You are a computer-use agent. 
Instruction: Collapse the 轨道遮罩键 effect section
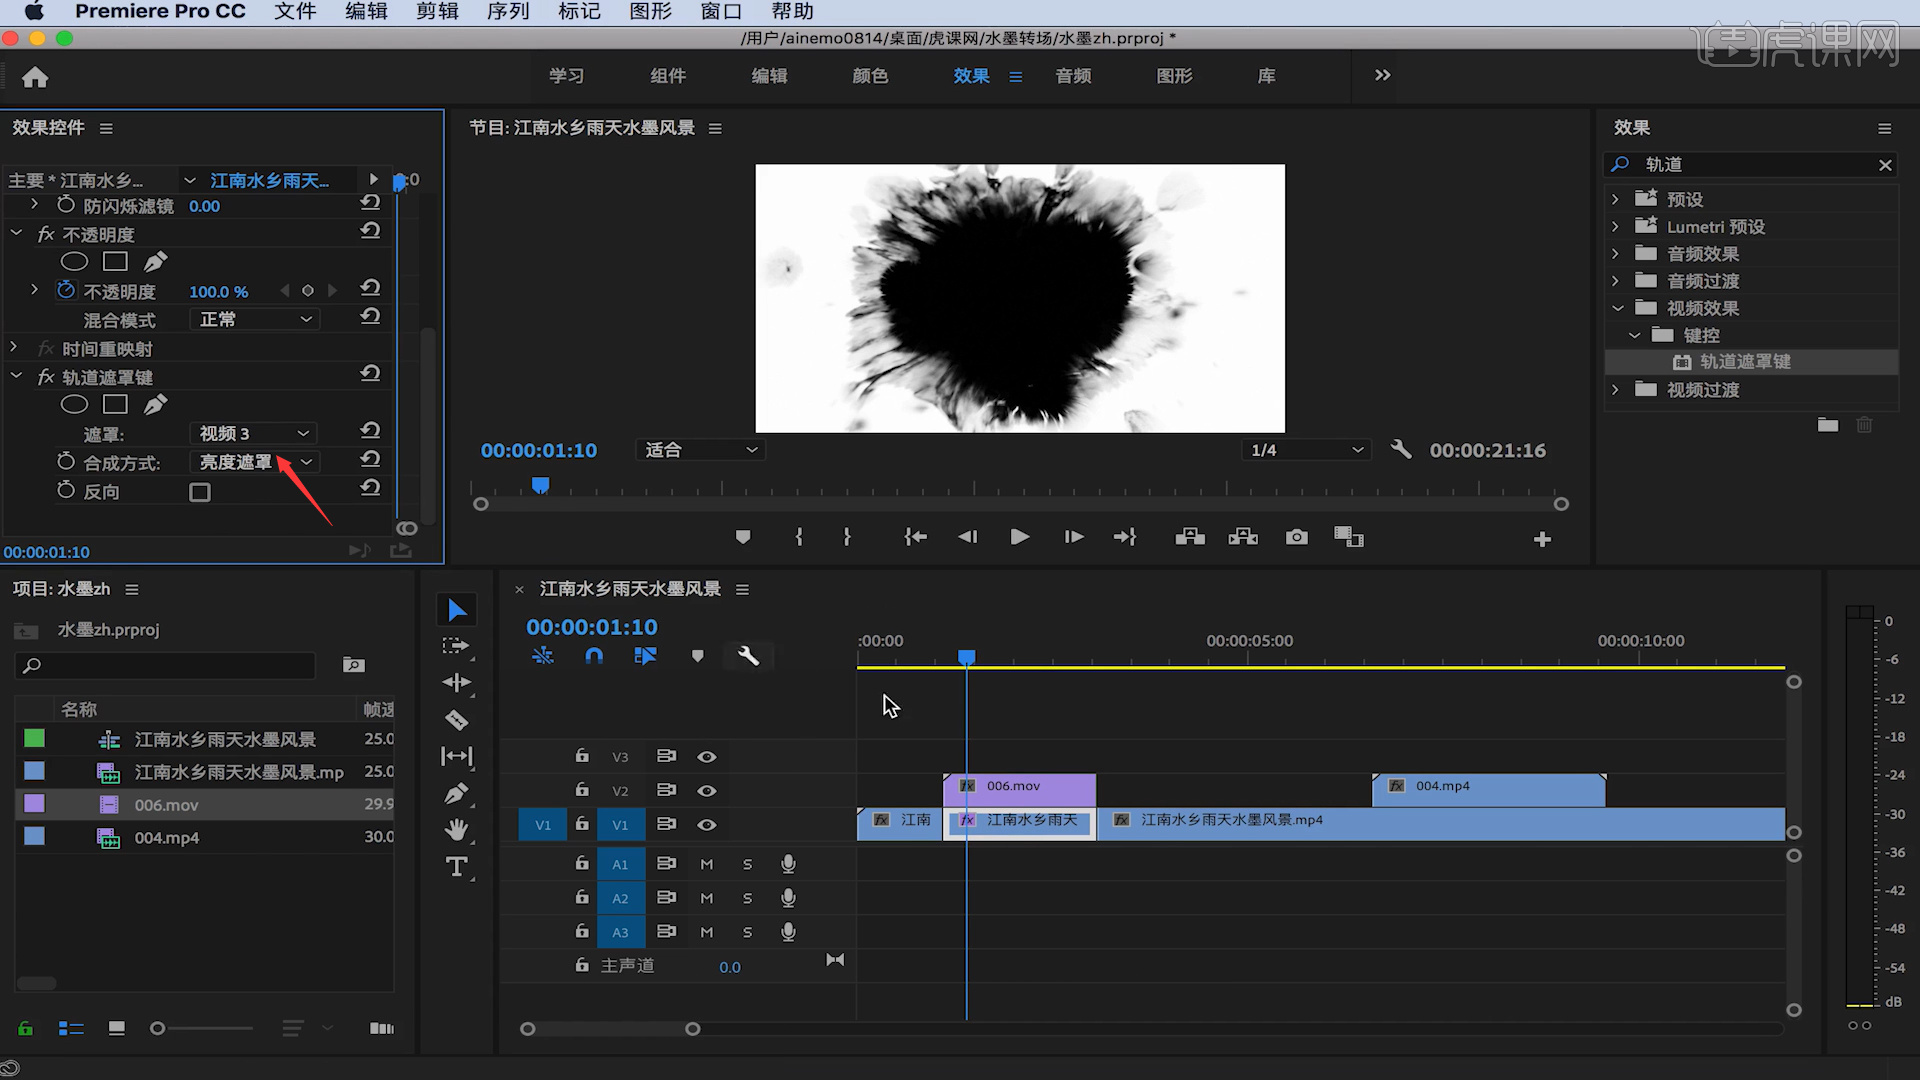pyautogui.click(x=16, y=376)
